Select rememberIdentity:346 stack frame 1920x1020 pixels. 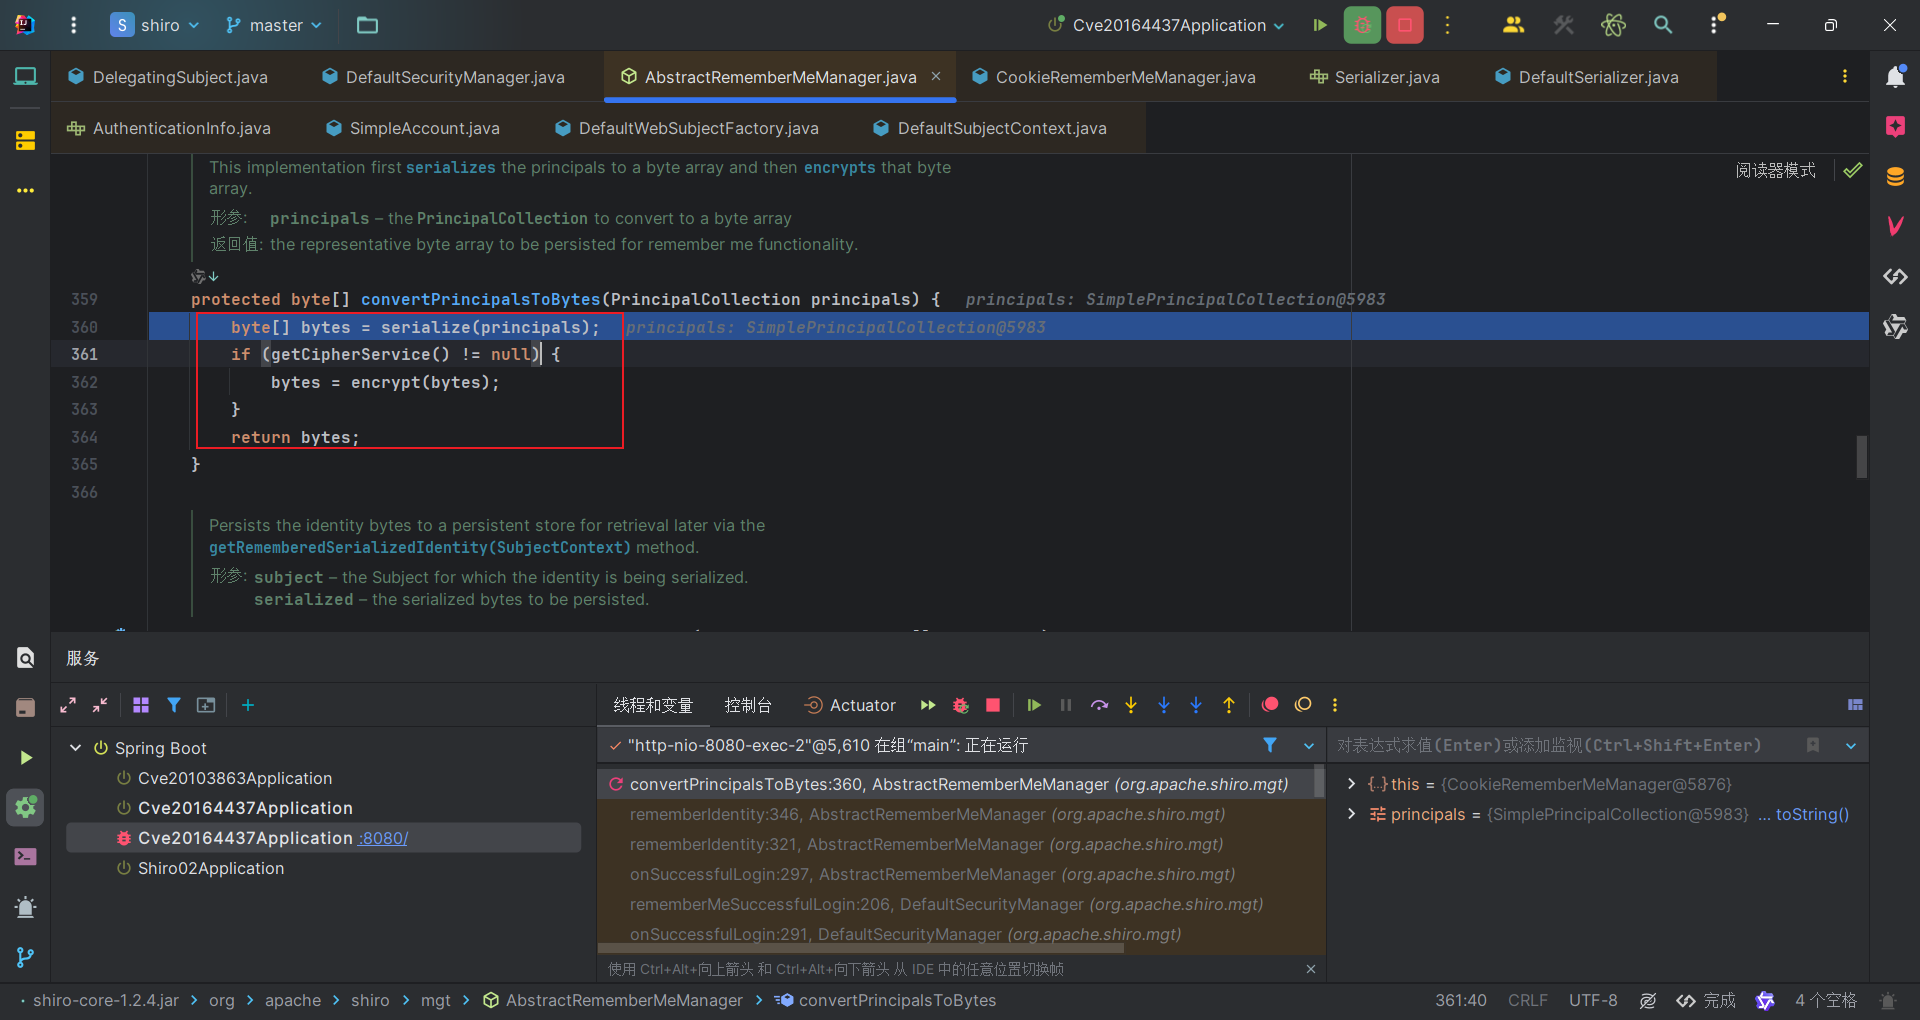click(x=927, y=814)
